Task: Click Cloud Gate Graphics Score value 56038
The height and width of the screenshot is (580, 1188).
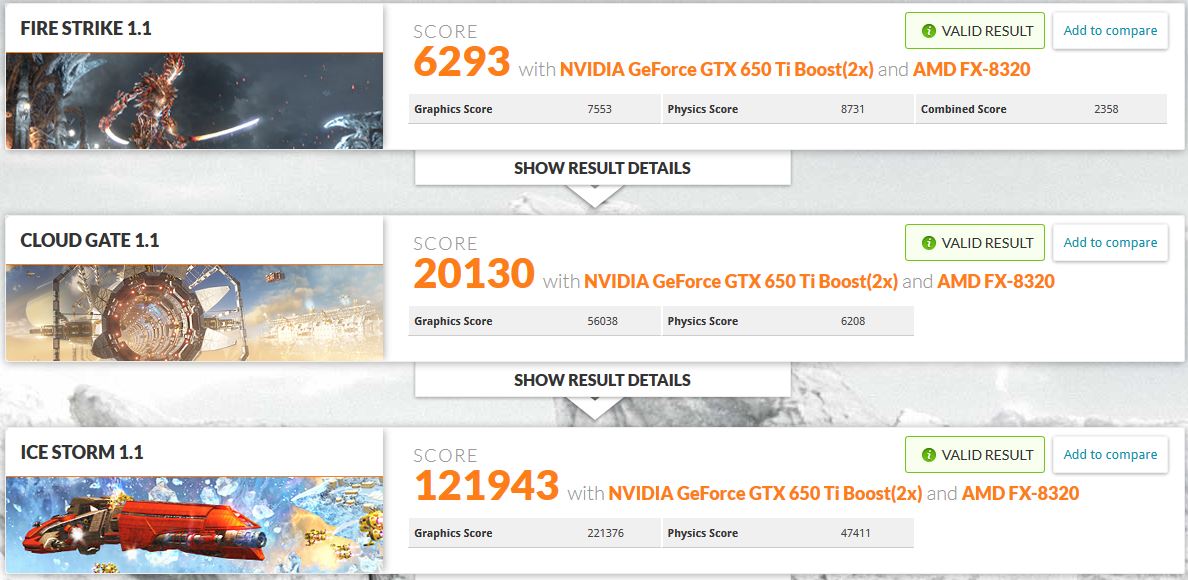Action: 602,321
